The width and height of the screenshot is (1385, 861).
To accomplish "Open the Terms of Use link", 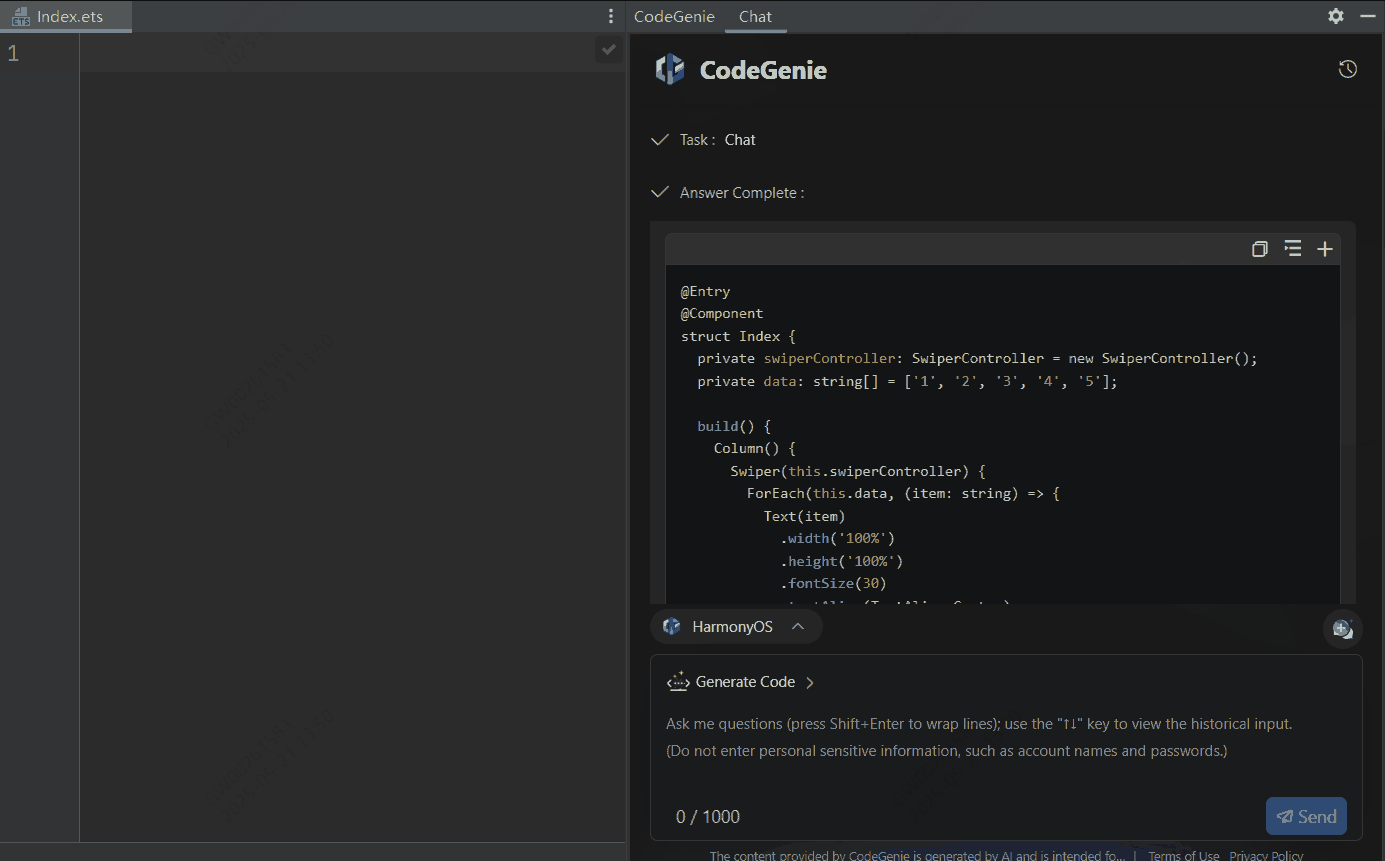I will [x=1183, y=855].
